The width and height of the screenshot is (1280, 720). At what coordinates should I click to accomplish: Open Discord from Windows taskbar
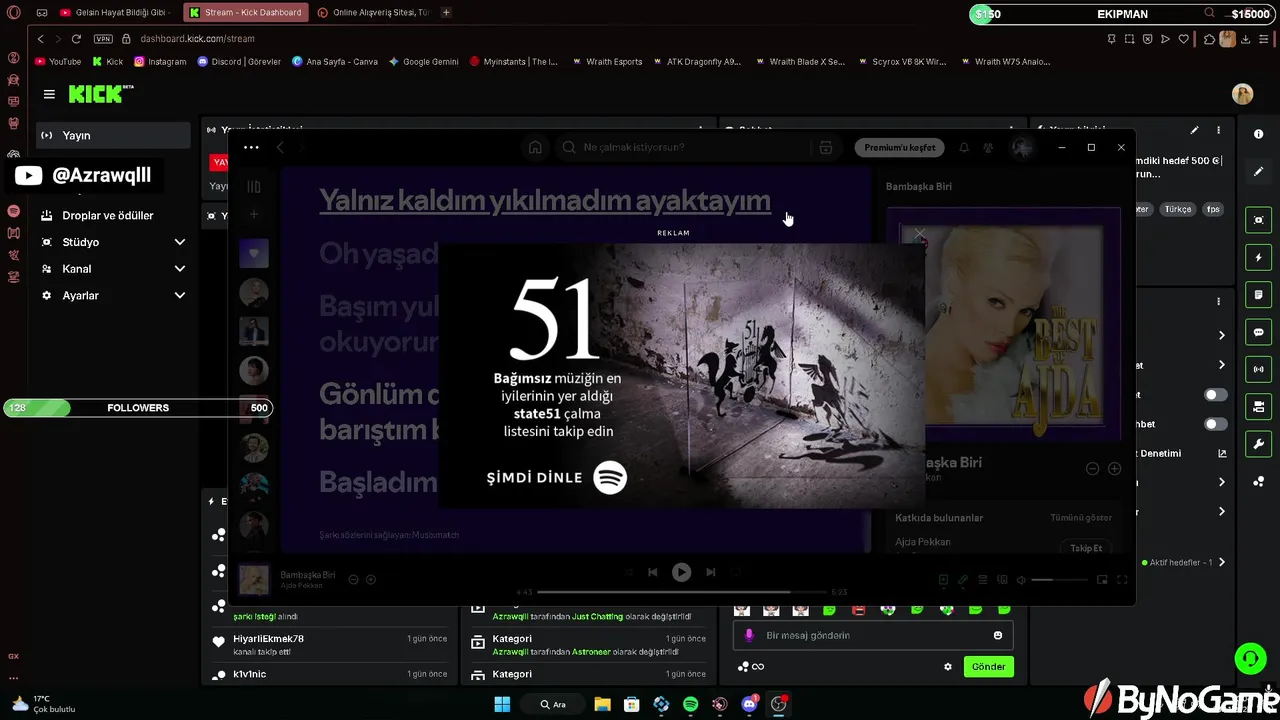(x=749, y=704)
